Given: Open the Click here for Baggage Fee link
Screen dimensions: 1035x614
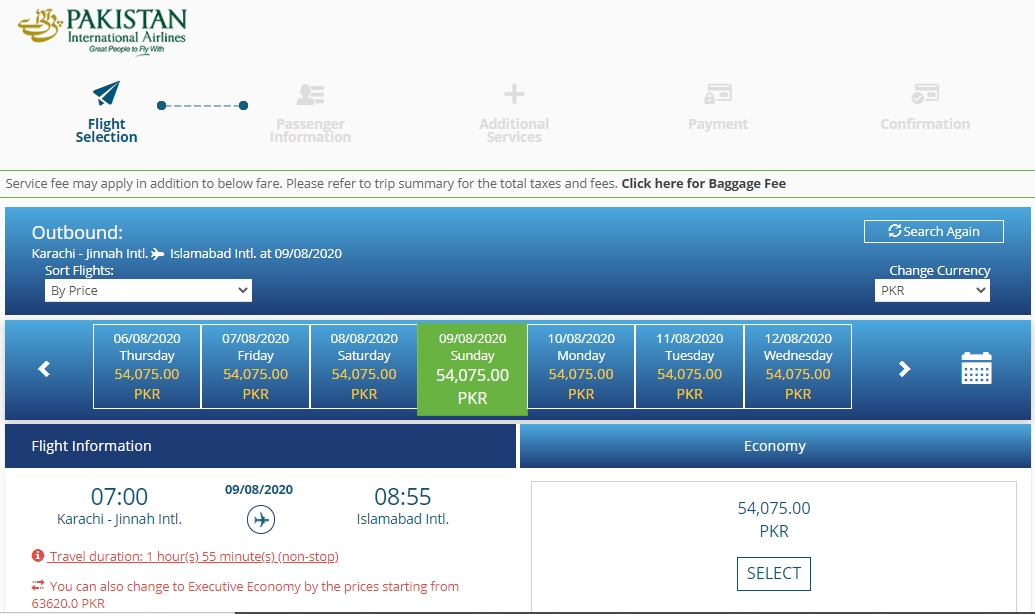Looking at the screenshot, I should pos(704,184).
